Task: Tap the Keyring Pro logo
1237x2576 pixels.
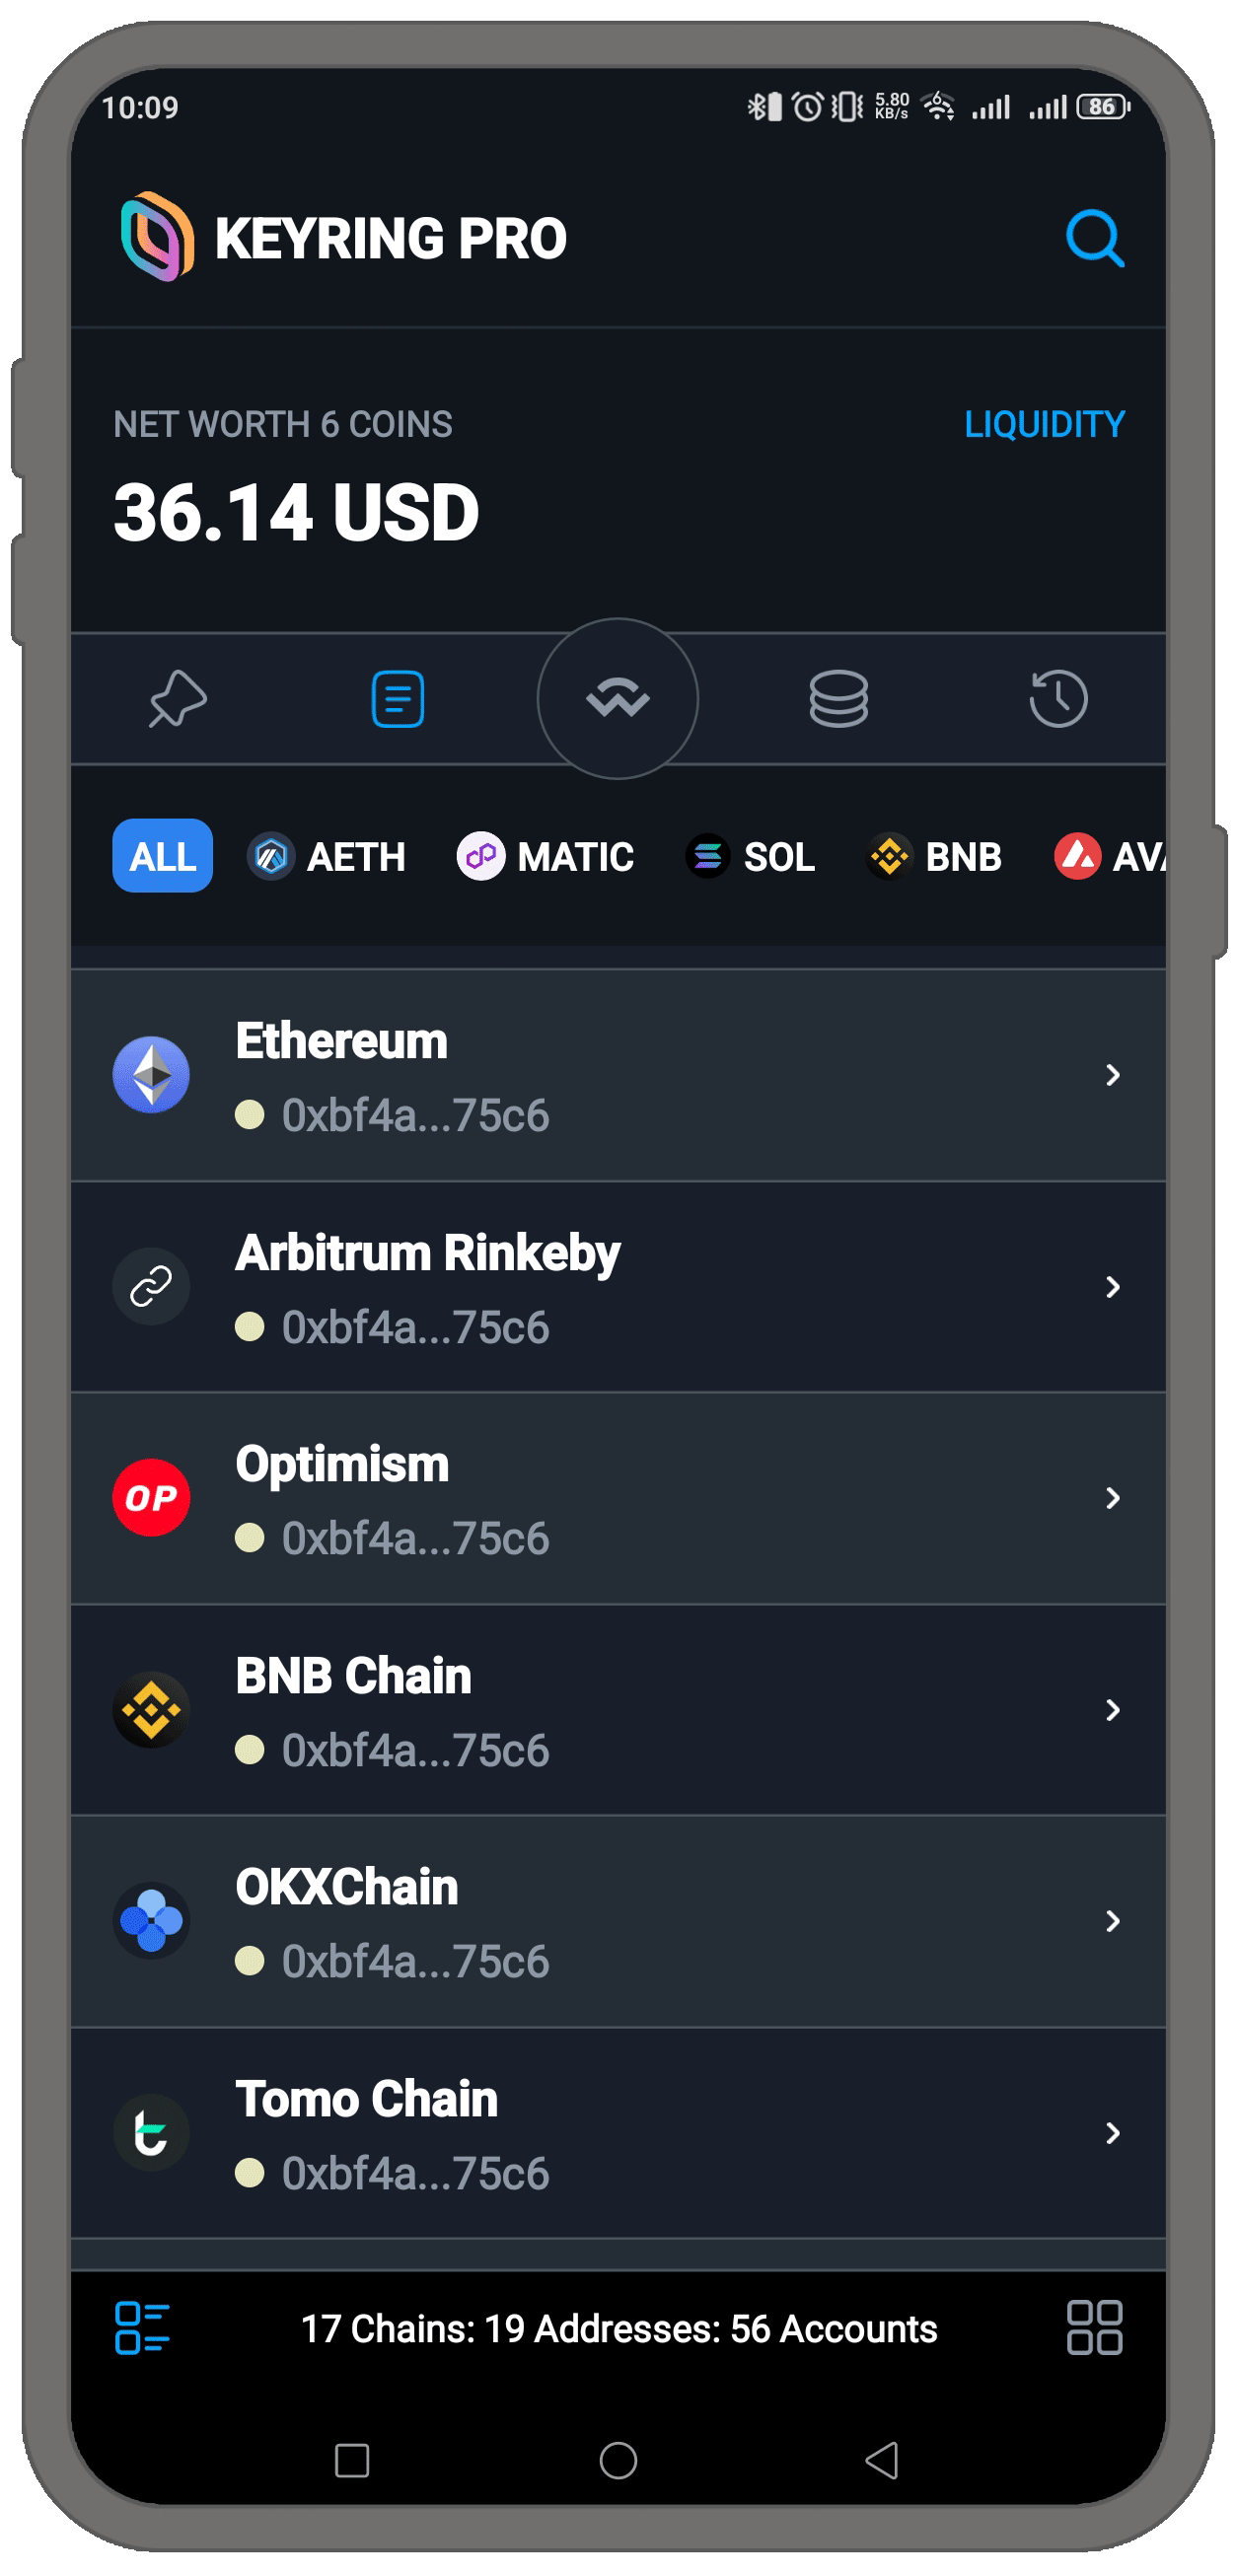Action: (x=157, y=237)
